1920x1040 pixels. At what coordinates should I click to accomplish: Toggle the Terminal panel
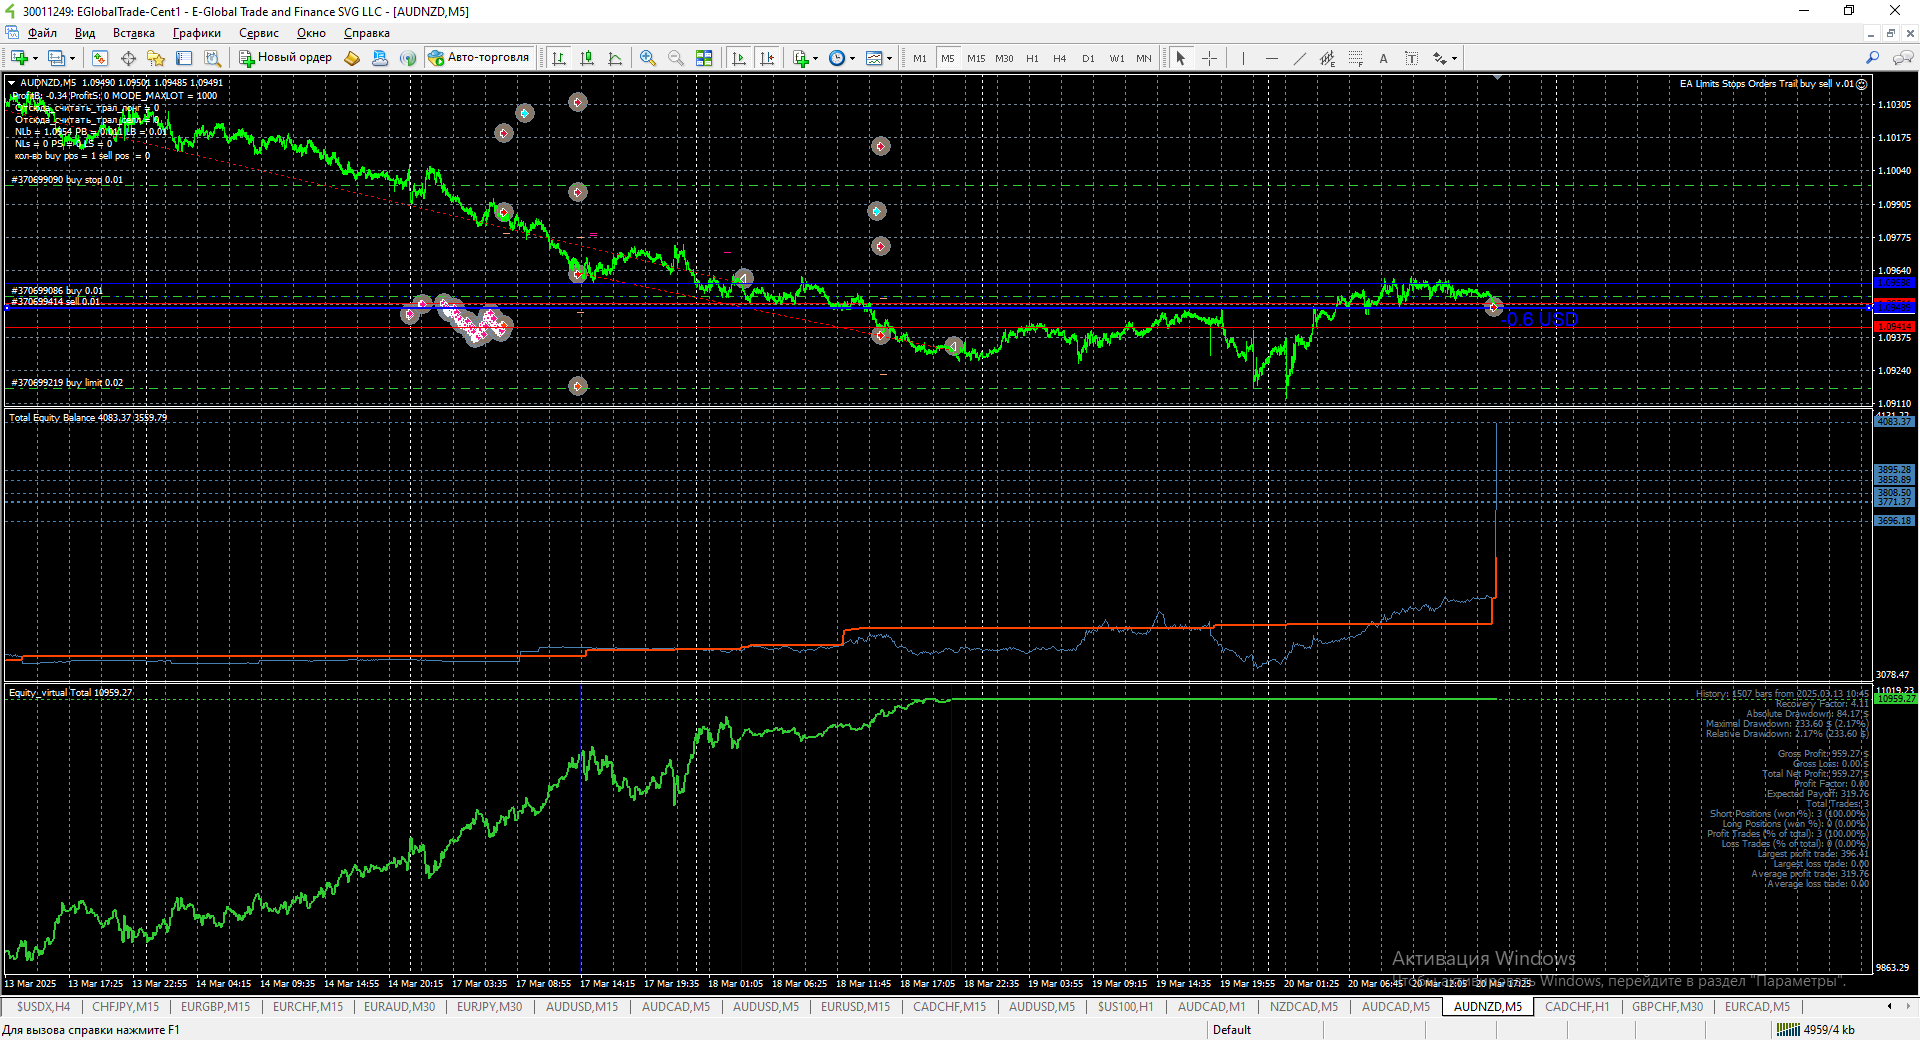(184, 58)
